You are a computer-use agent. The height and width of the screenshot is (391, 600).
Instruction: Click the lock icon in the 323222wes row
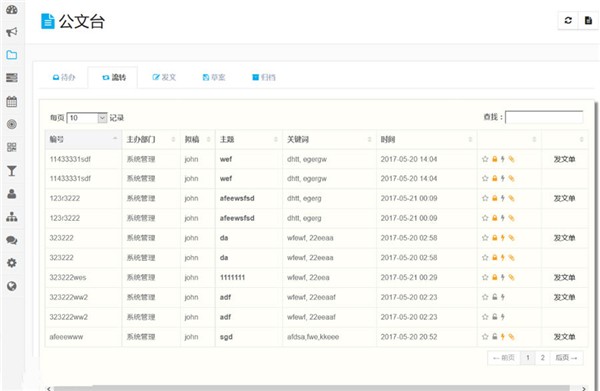click(494, 277)
